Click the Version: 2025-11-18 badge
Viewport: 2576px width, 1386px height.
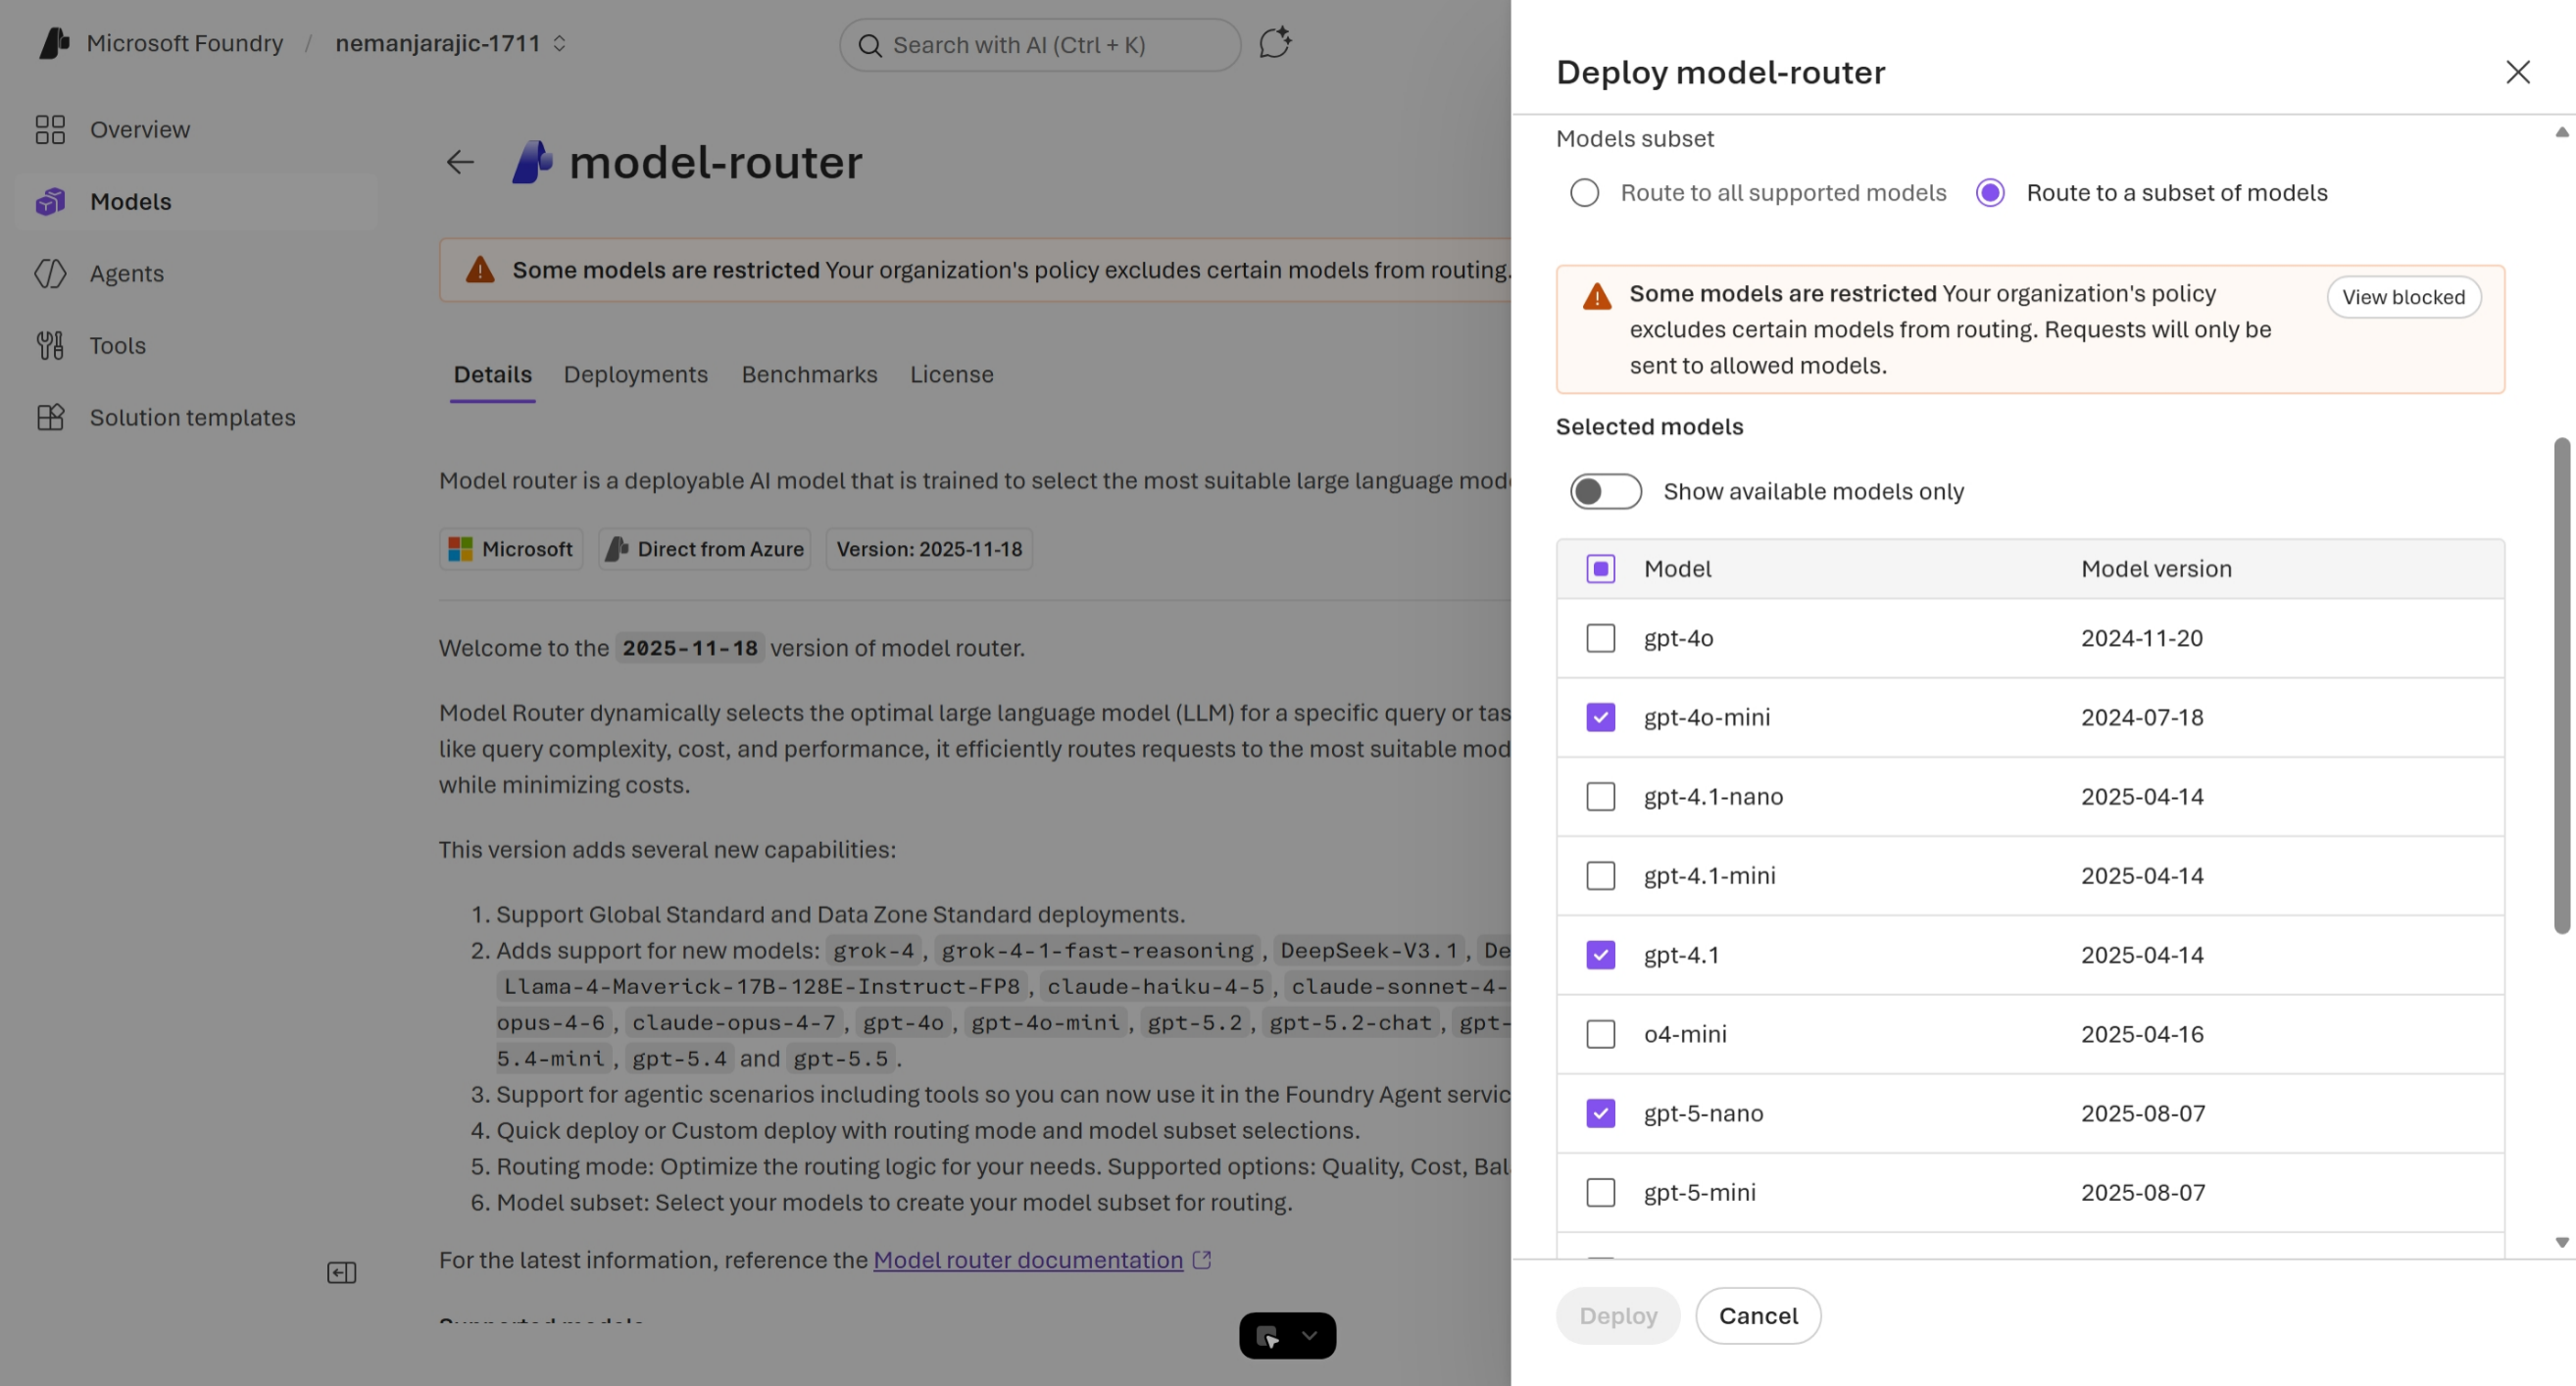pos(929,549)
